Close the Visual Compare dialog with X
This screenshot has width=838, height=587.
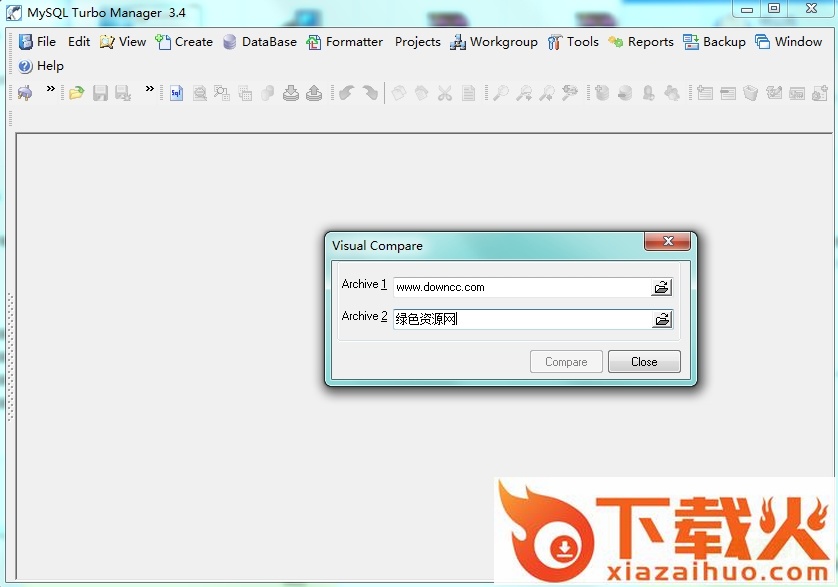[667, 242]
